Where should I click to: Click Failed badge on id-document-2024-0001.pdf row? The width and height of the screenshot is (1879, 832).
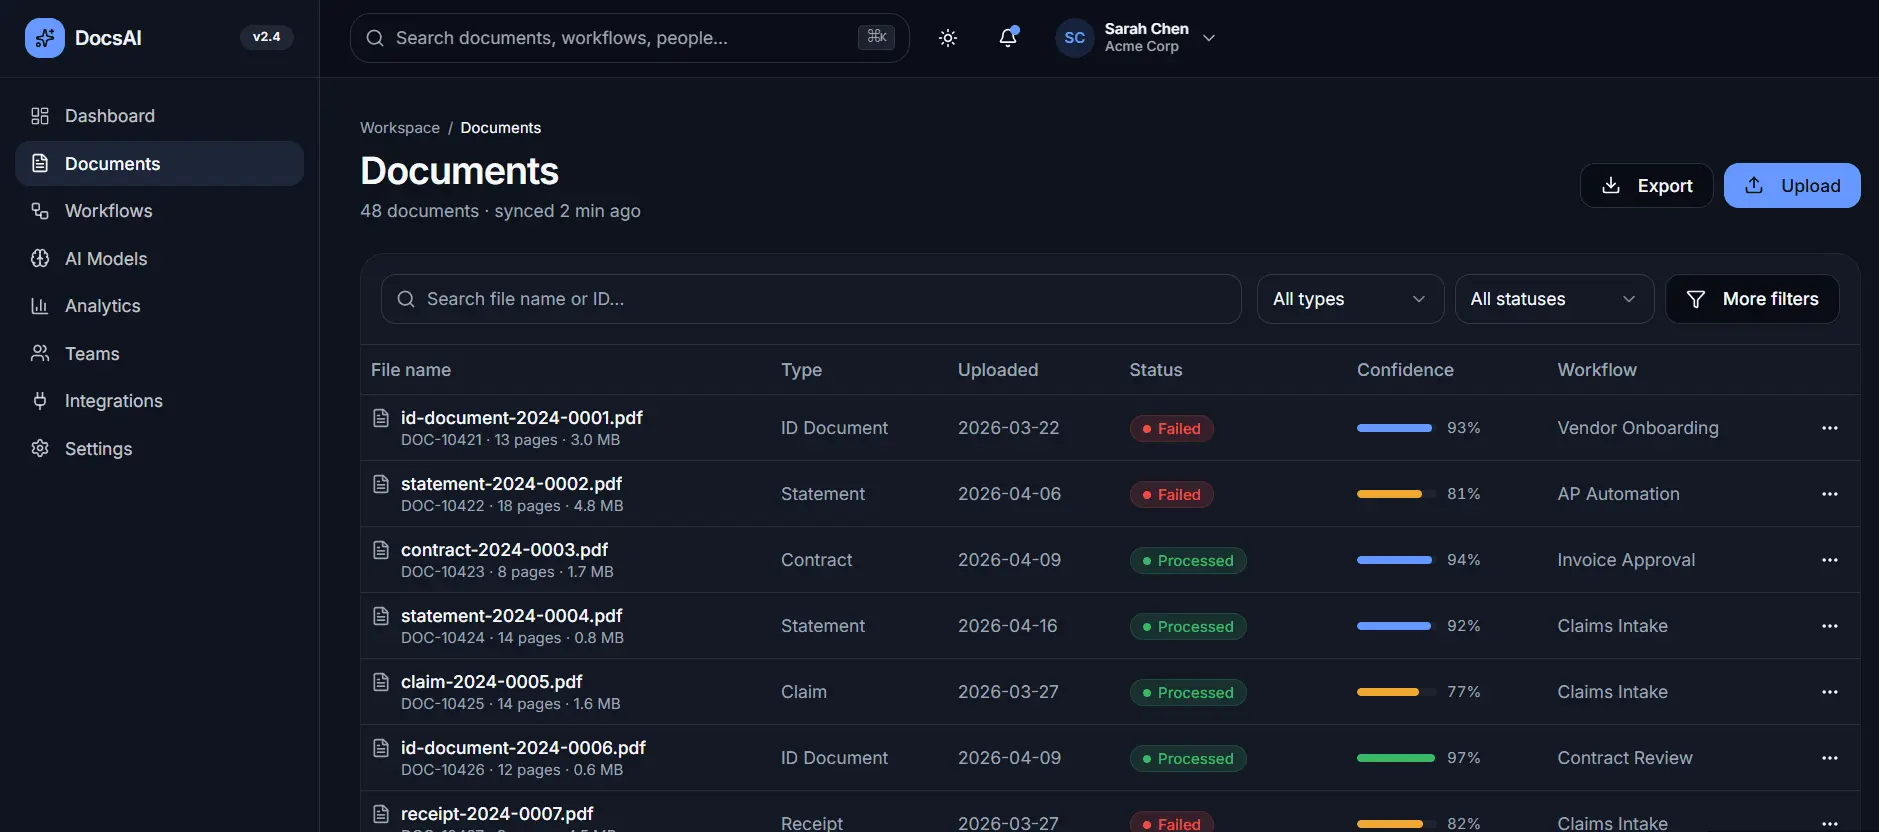pos(1171,428)
